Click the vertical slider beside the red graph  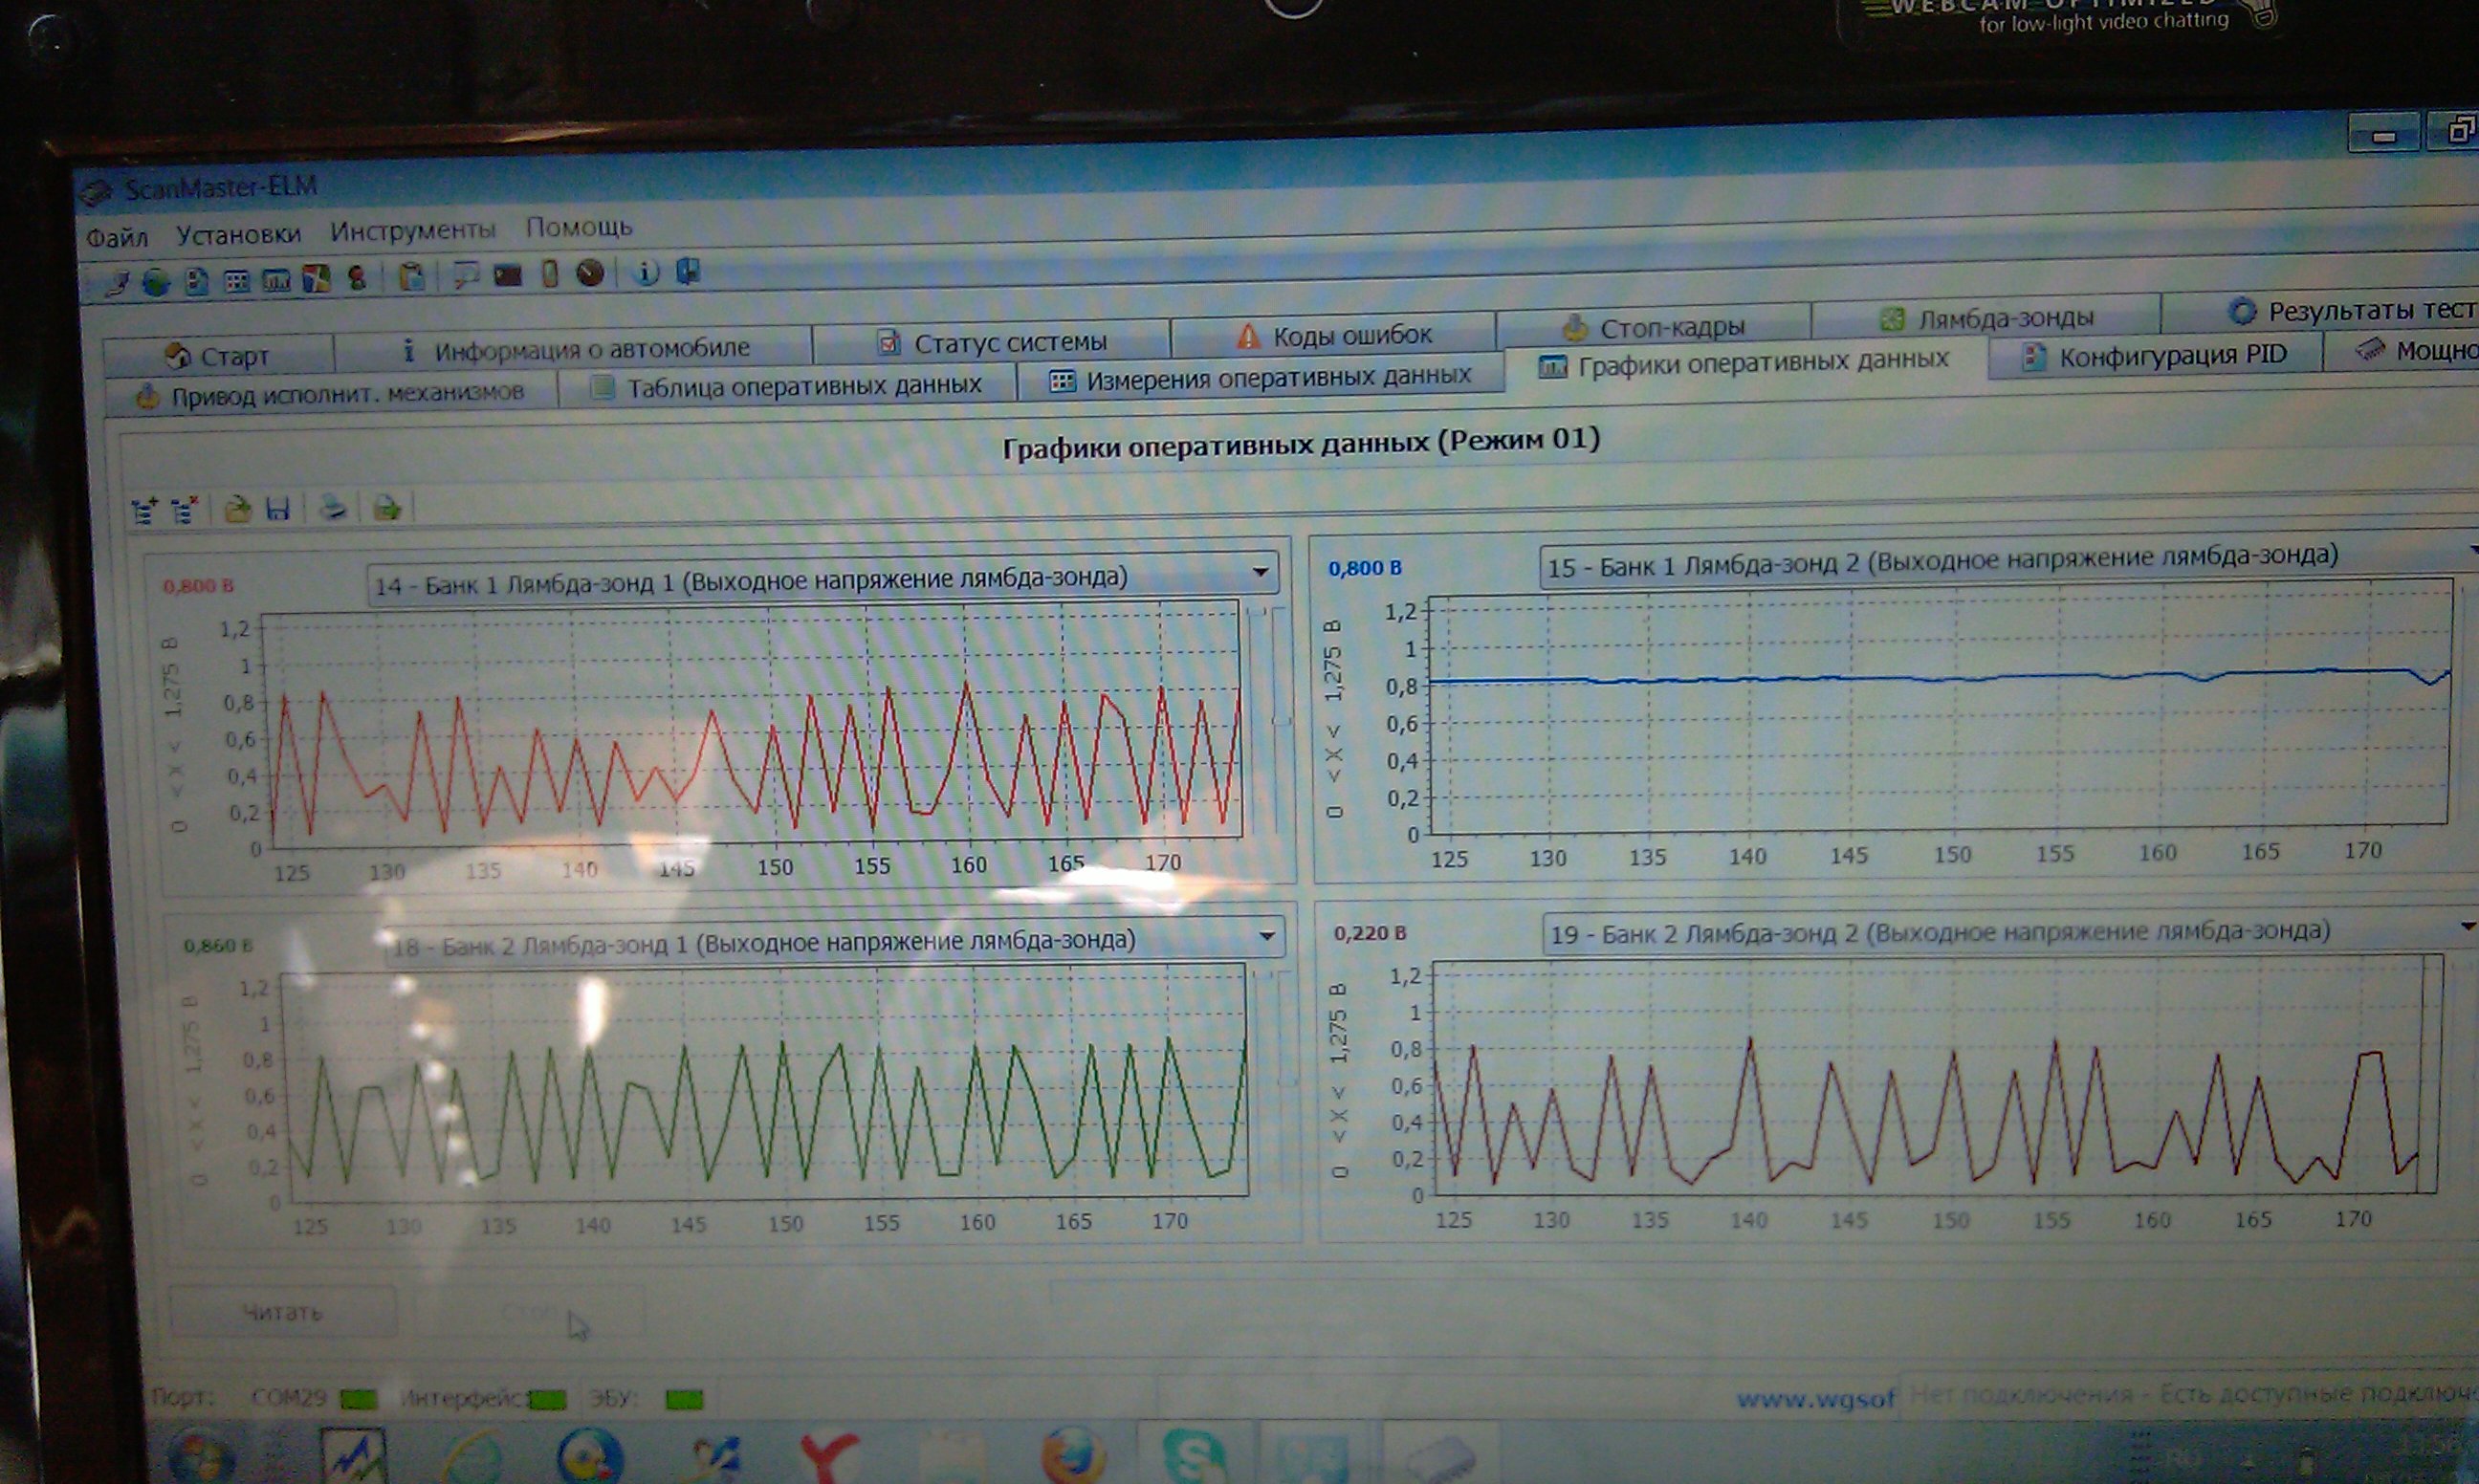coord(1280,719)
